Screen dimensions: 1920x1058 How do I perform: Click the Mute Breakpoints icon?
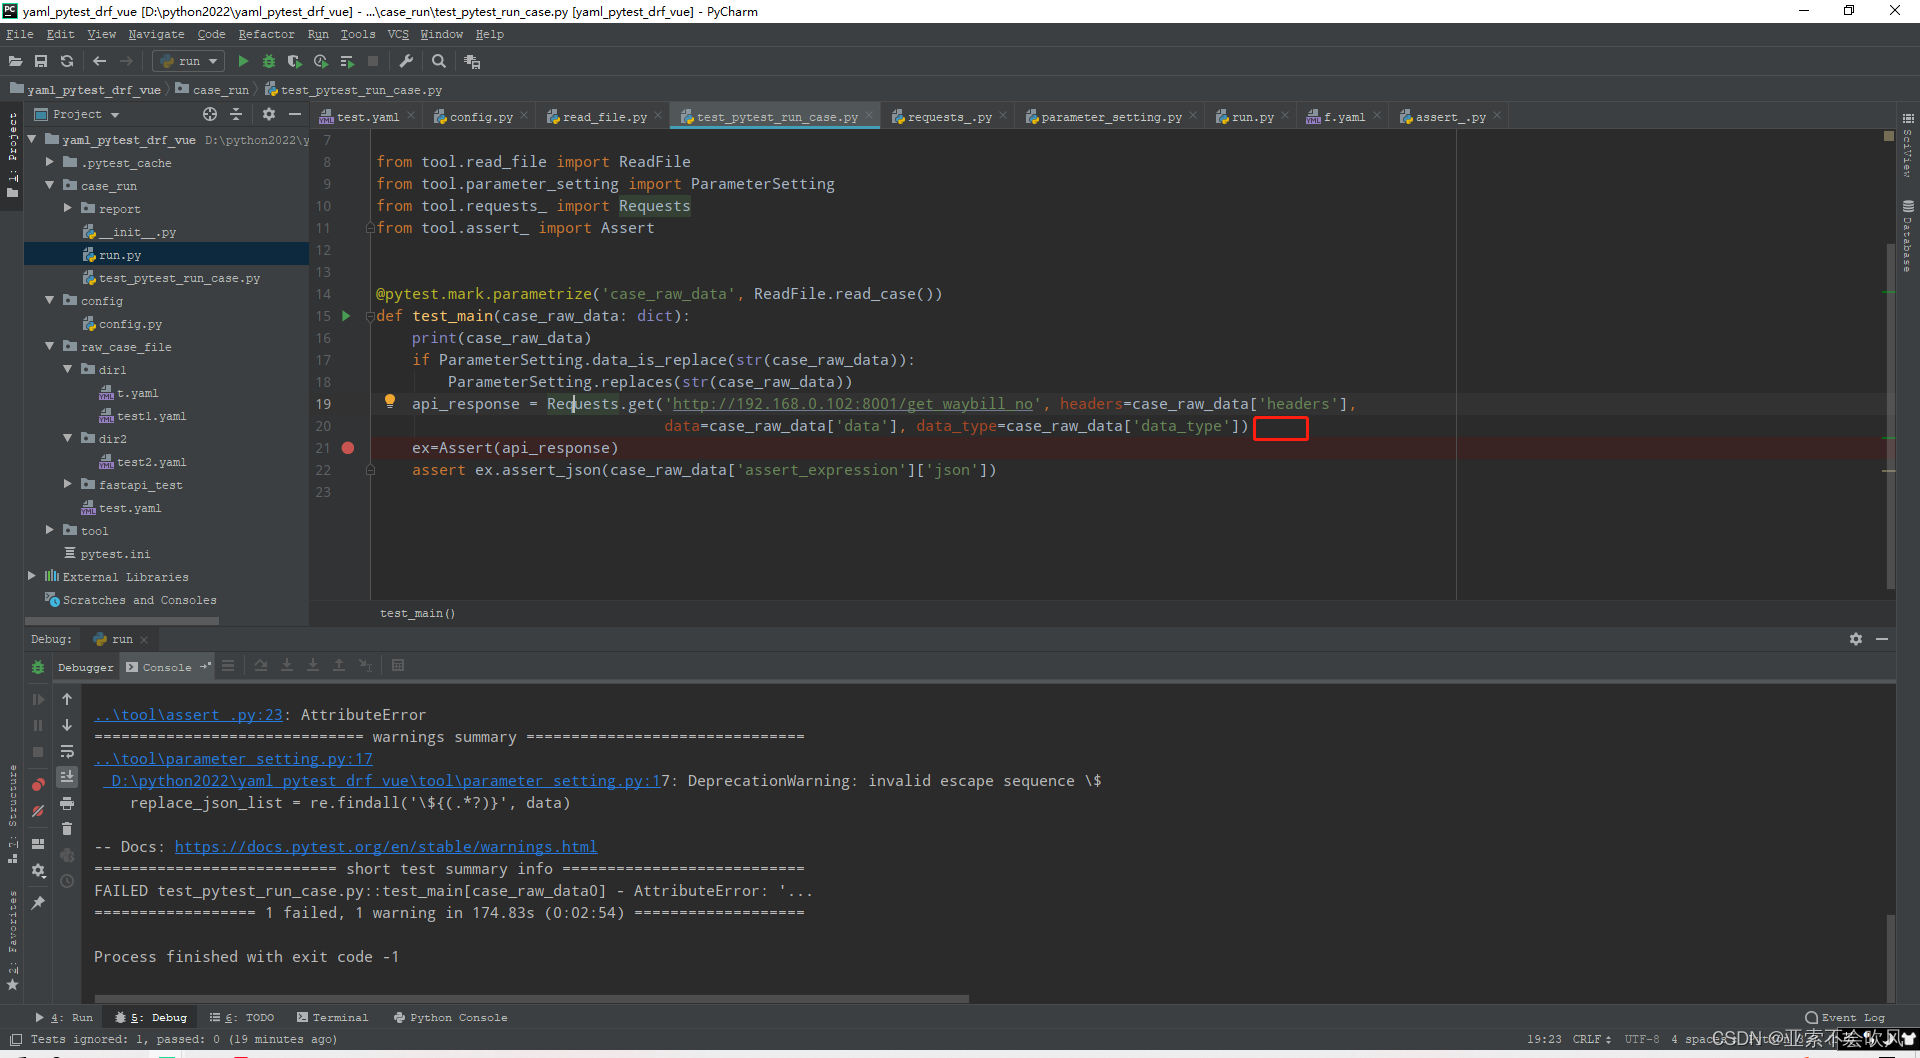38,811
